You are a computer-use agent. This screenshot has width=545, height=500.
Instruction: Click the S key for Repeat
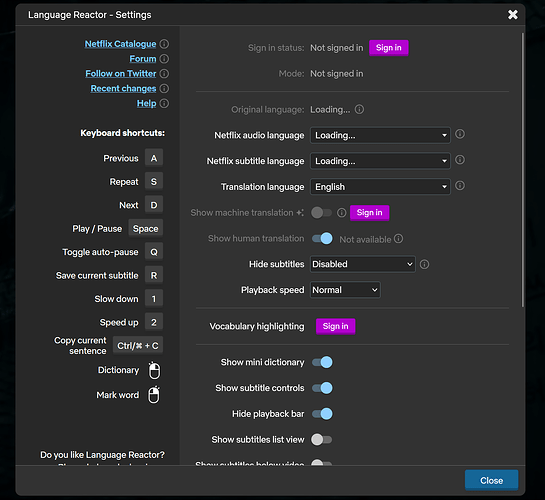(x=154, y=182)
